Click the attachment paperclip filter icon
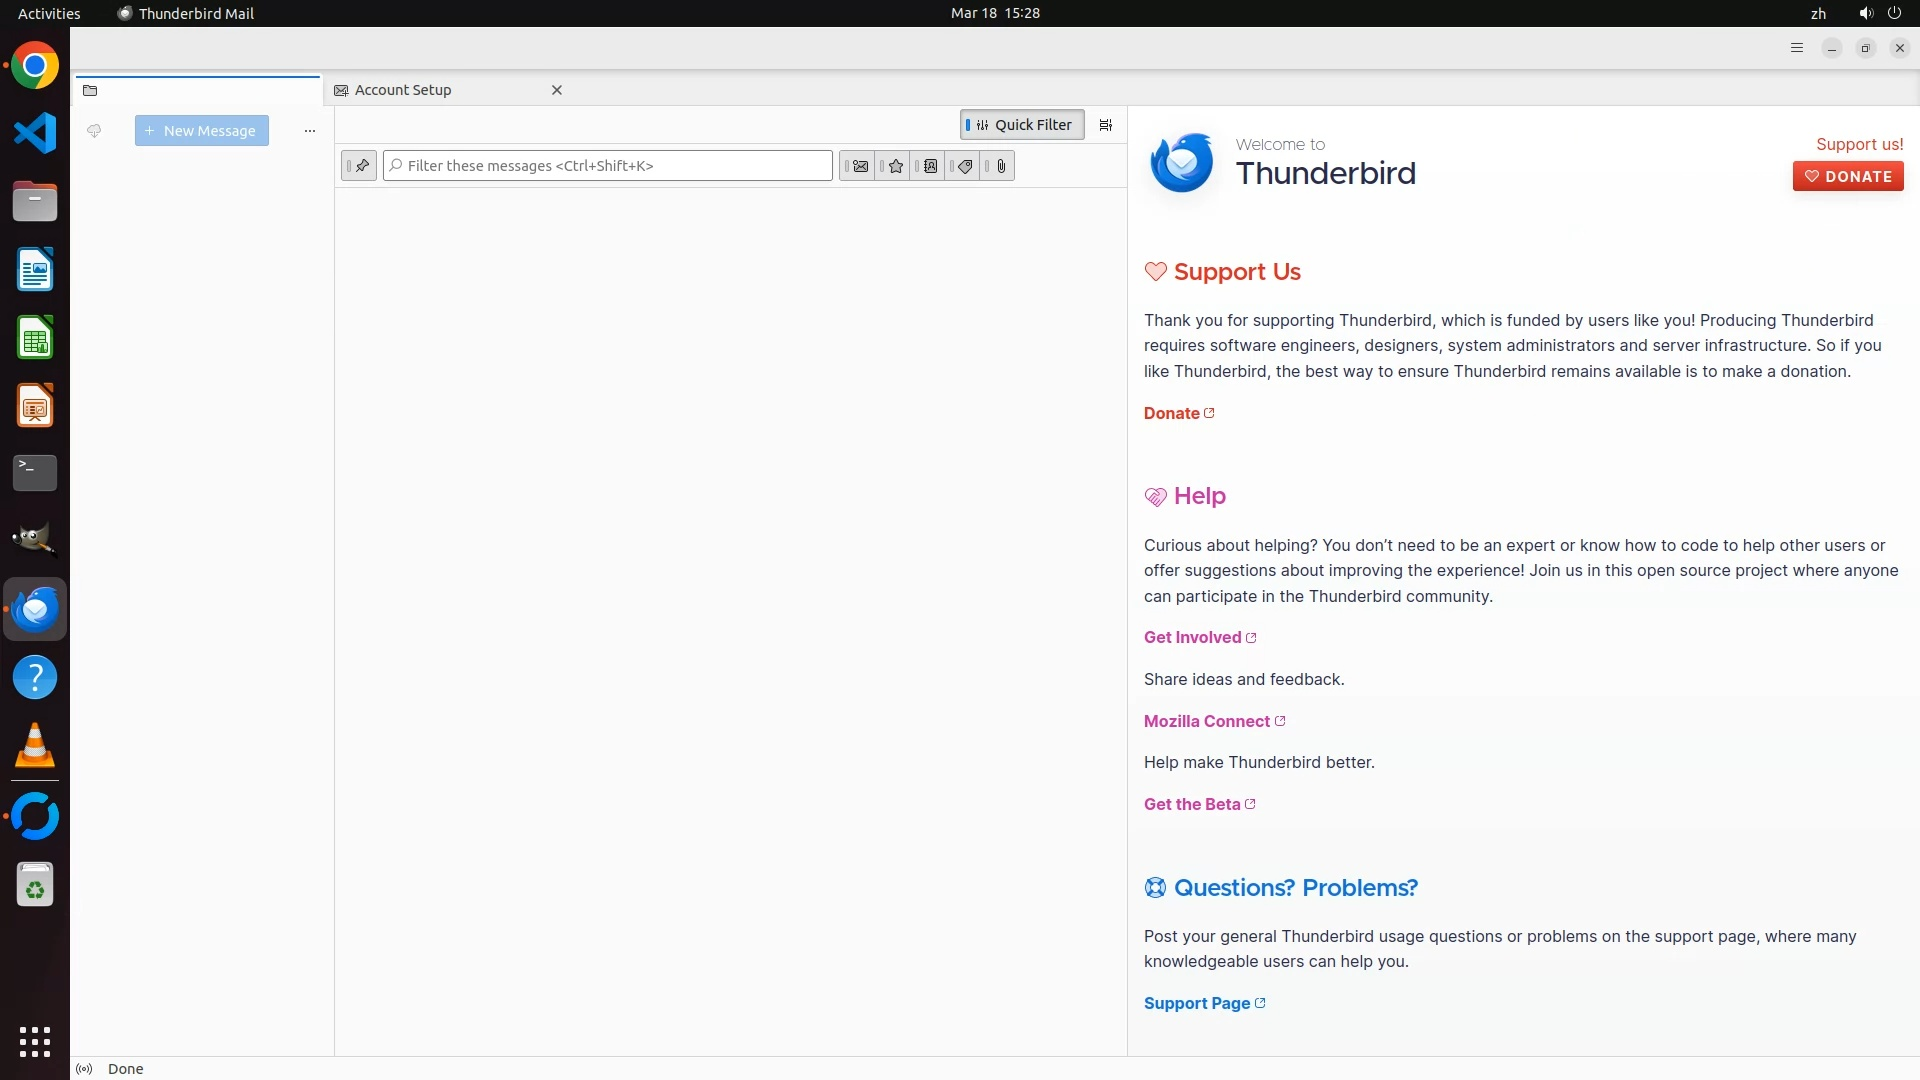 tap(1000, 166)
